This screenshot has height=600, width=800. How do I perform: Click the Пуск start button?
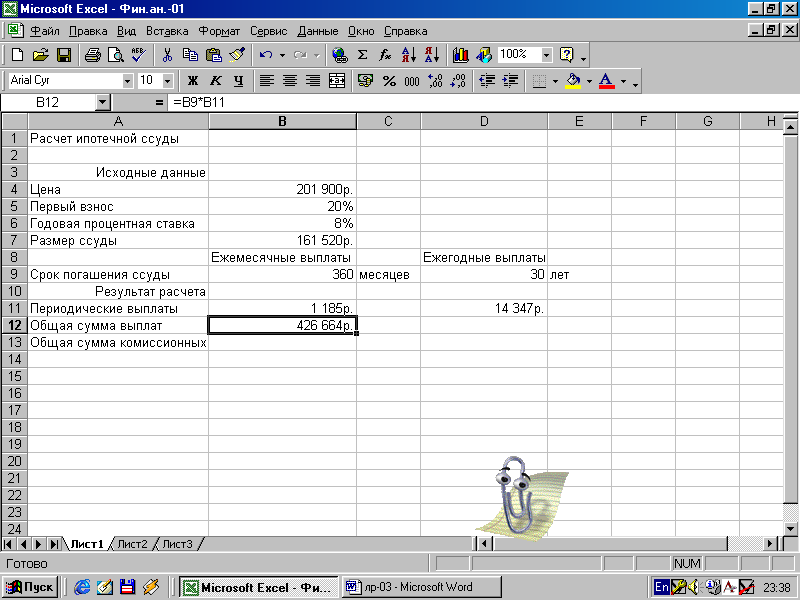pos(30,587)
